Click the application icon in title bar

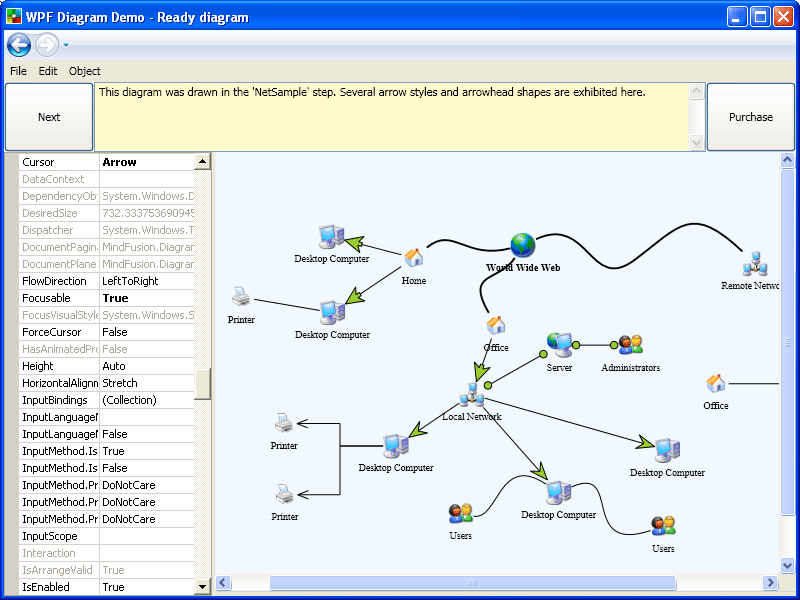click(14, 16)
